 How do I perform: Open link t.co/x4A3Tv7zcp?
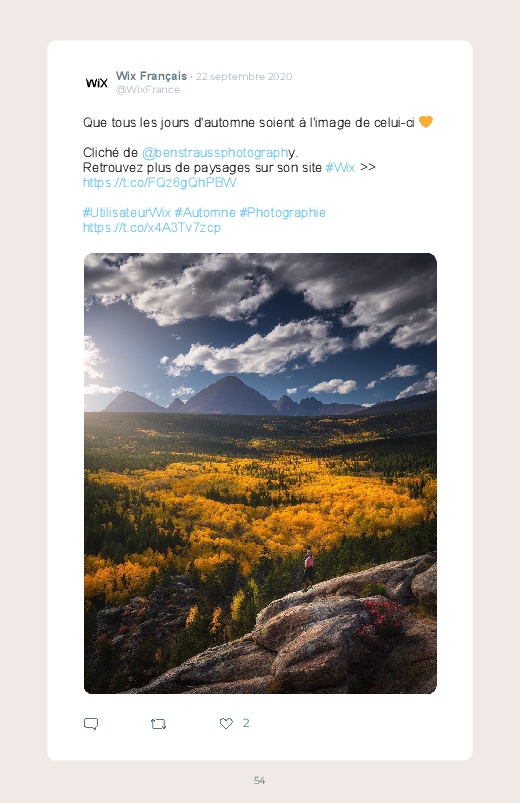[152, 227]
